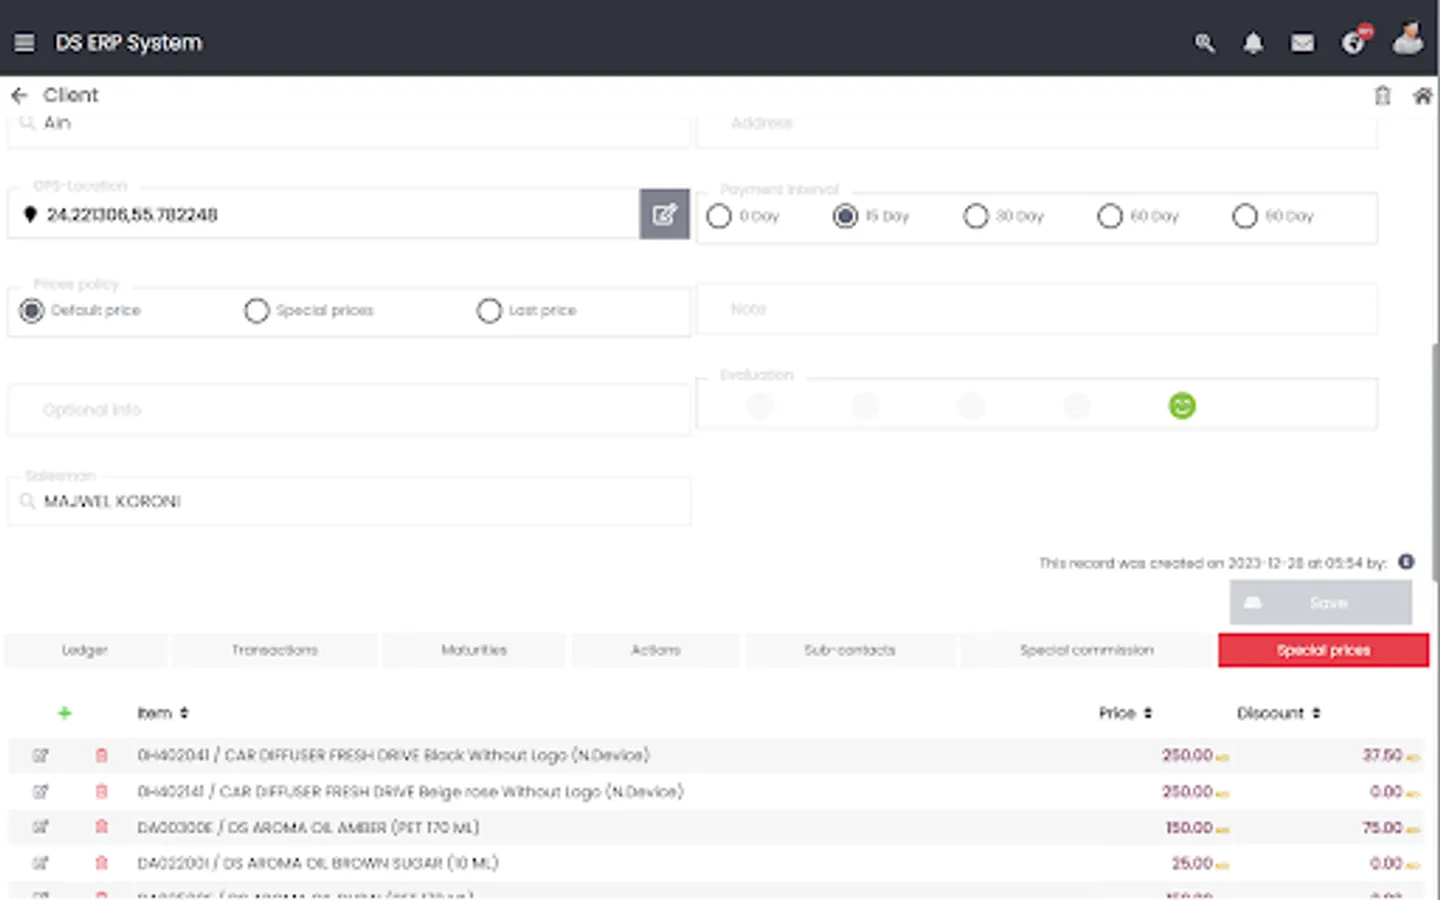Select the green smiley evaluation rating
This screenshot has height=900, width=1440.
click(x=1181, y=405)
